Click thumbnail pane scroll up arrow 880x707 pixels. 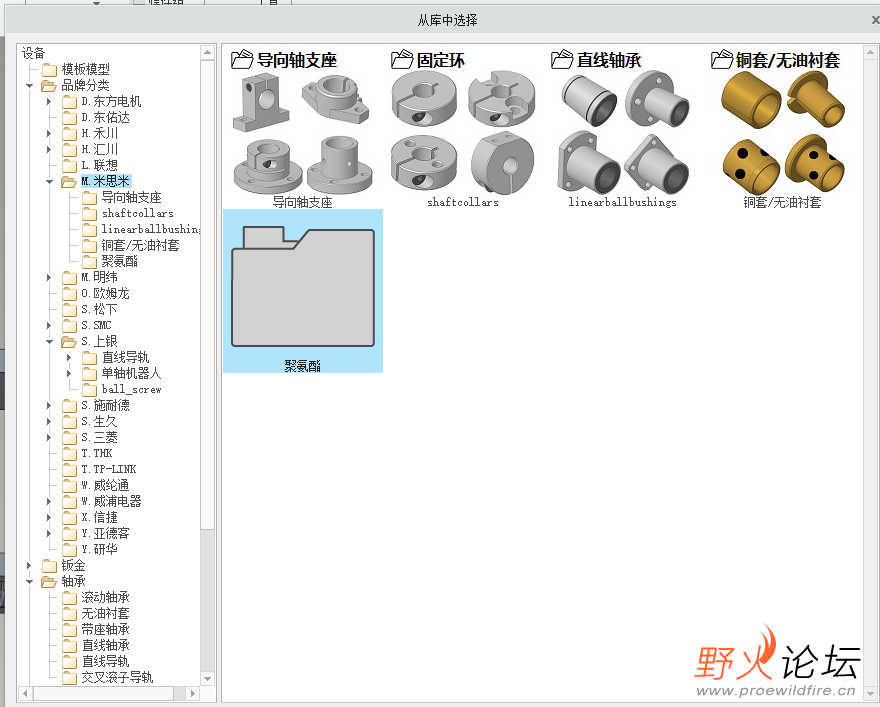tap(870, 53)
